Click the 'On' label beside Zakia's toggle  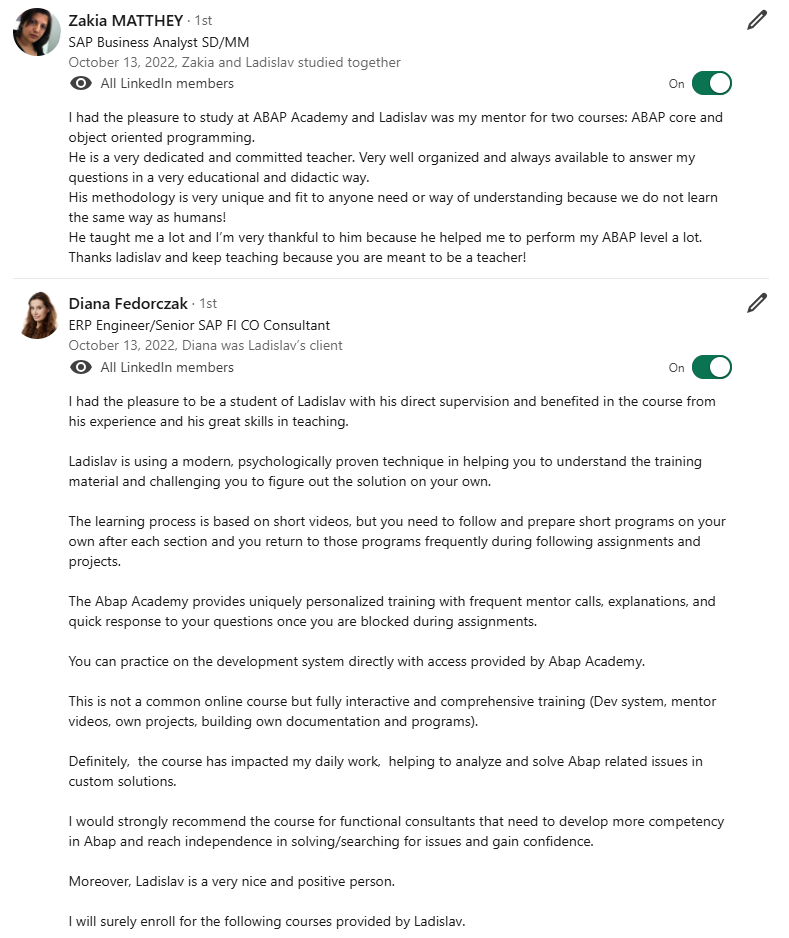tap(677, 84)
